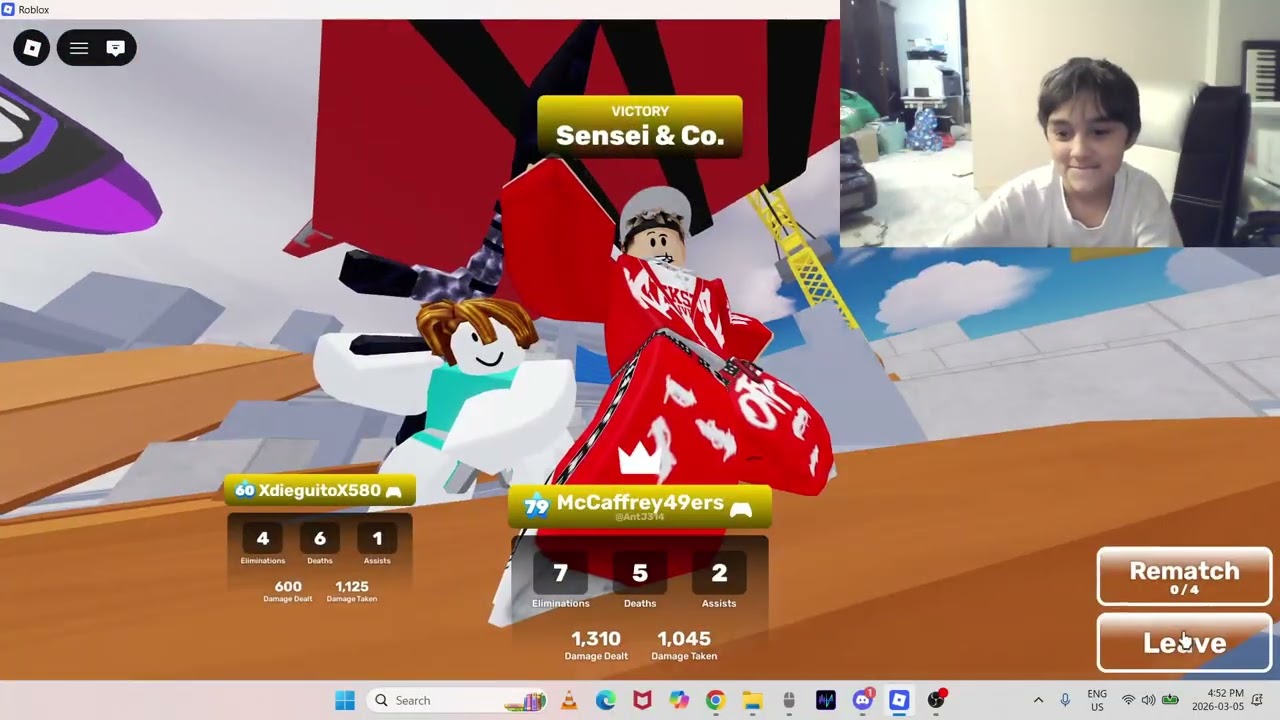Open the volume tray icon
Image resolution: width=1280 pixels, height=720 pixels.
click(1148, 700)
